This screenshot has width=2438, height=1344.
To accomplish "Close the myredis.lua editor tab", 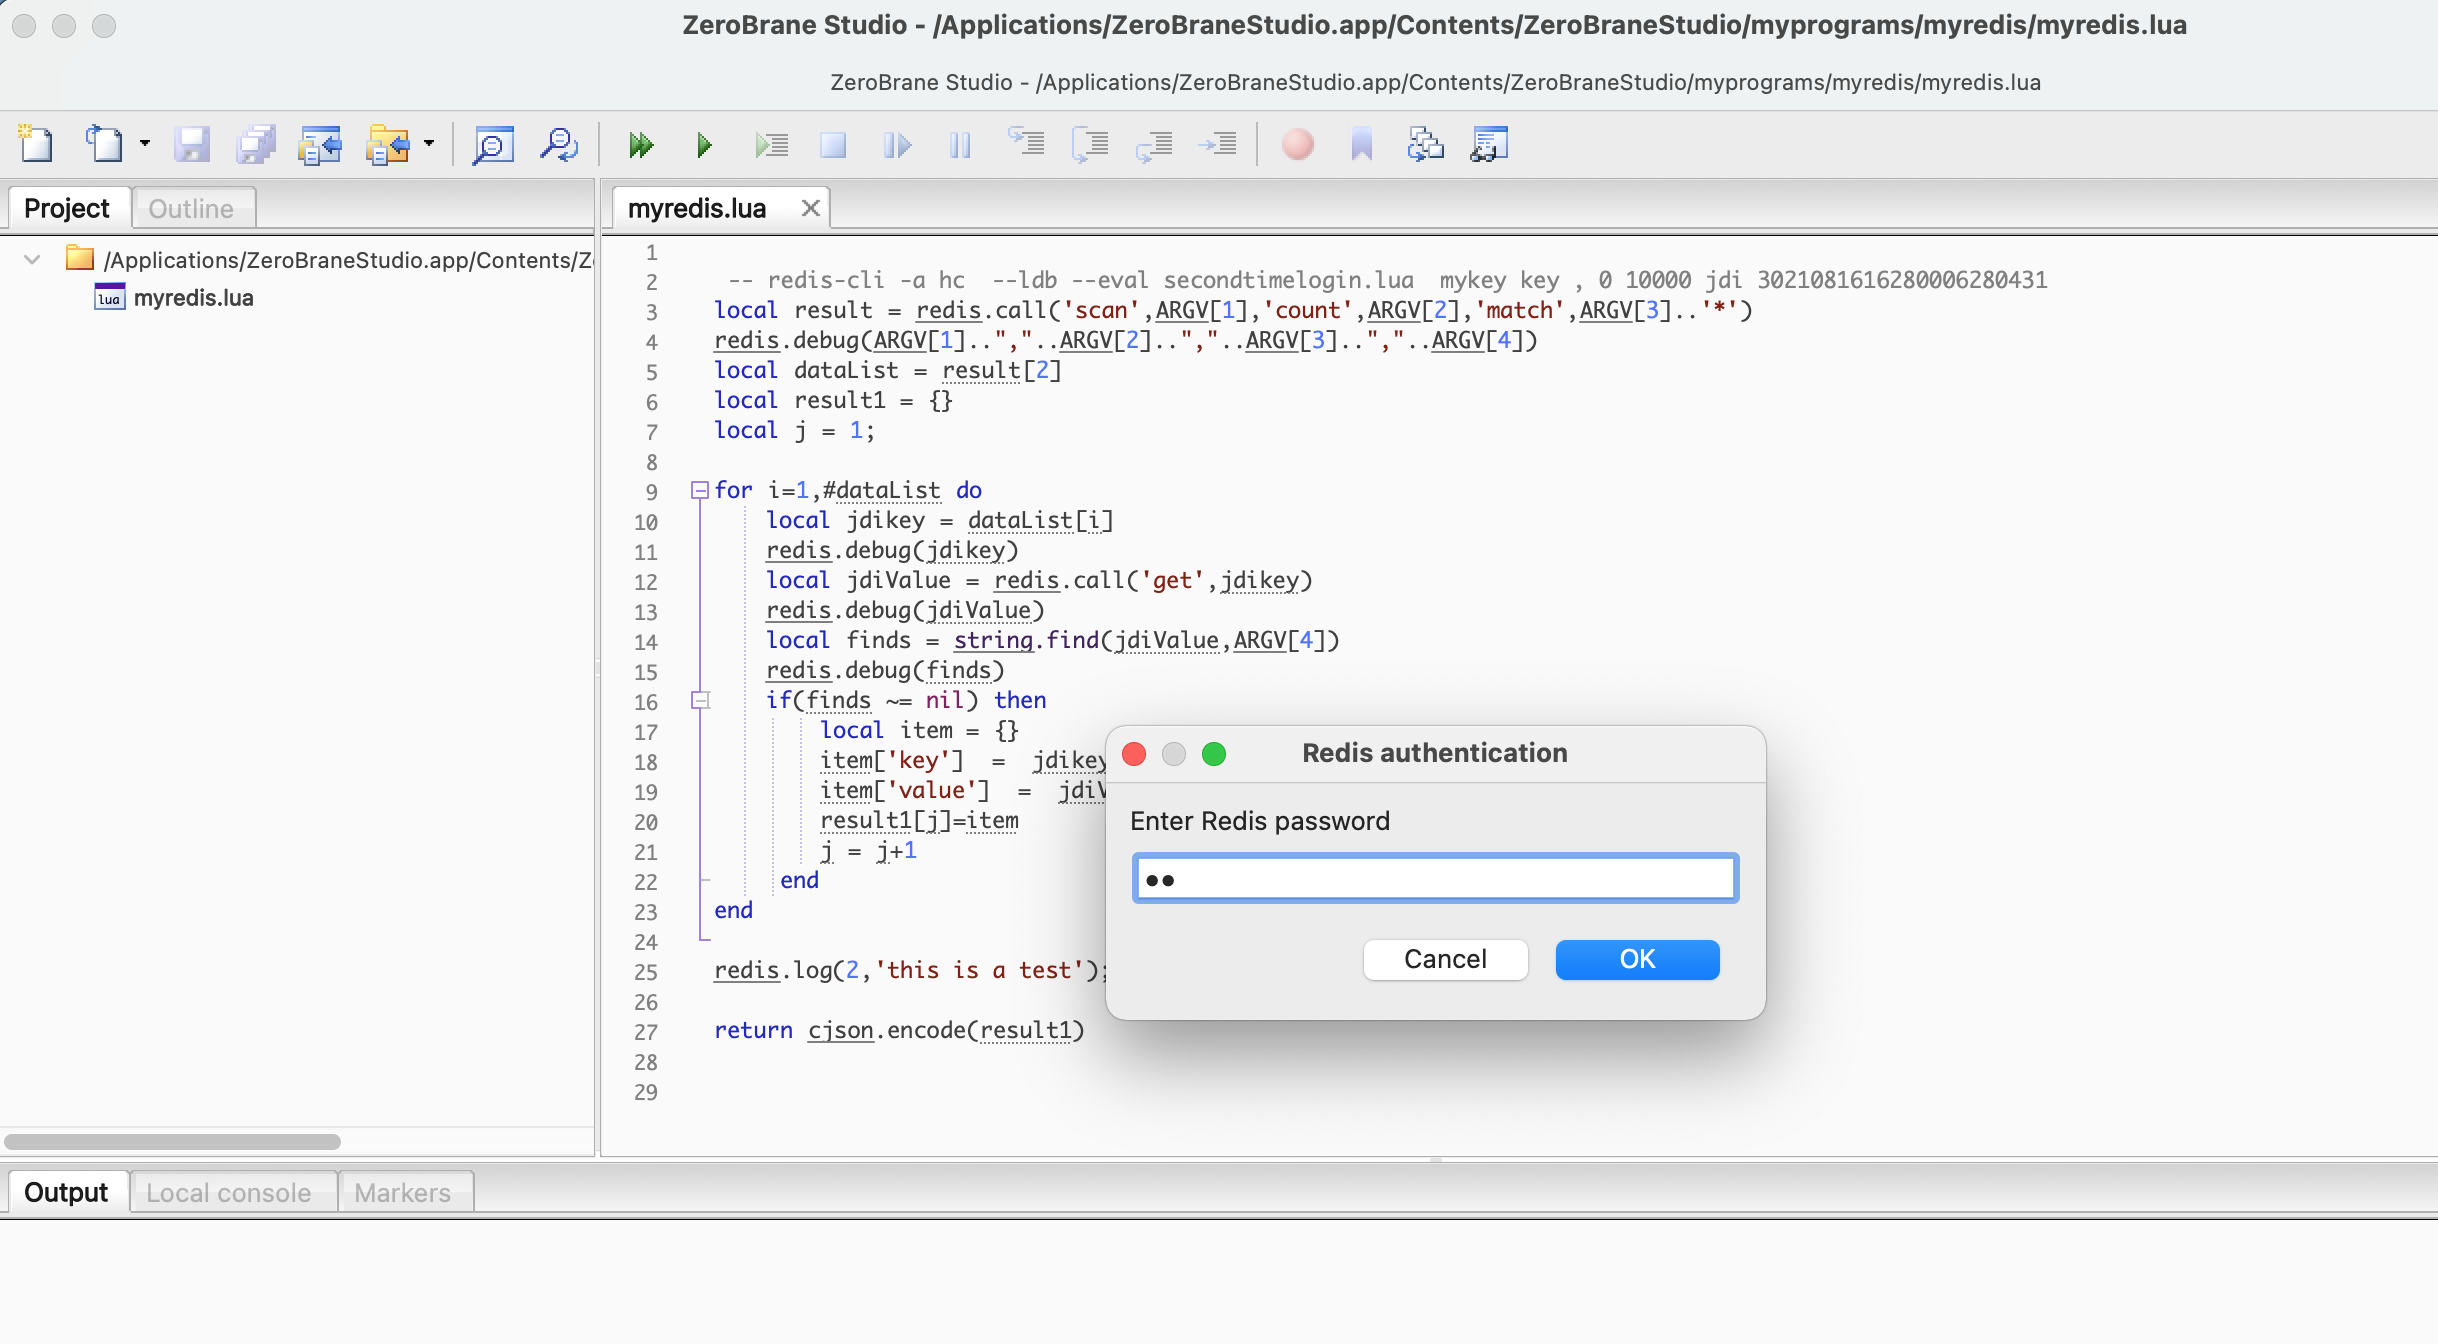I will (x=811, y=208).
